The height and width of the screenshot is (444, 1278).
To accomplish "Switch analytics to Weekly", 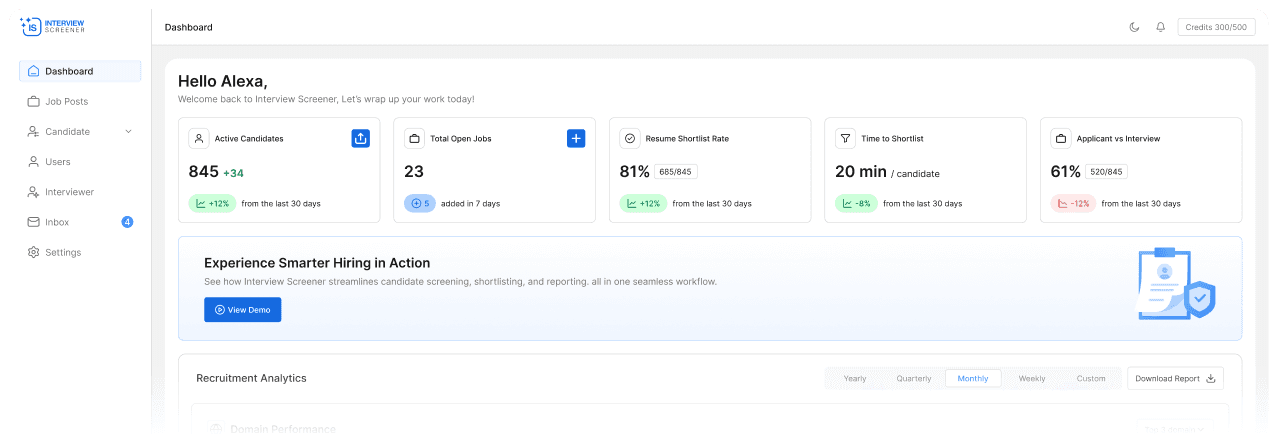I will (1032, 378).
